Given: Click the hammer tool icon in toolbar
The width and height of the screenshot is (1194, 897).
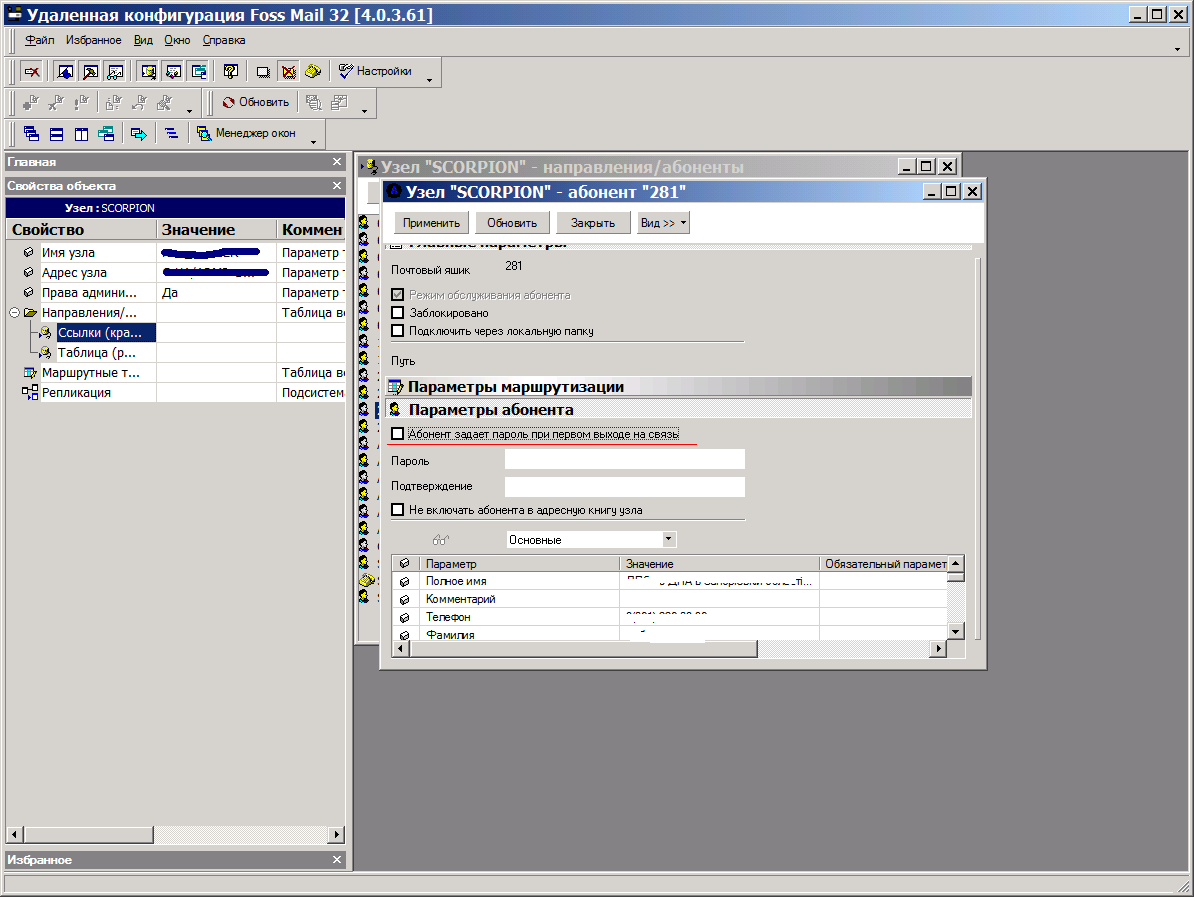Looking at the screenshot, I should pos(90,72).
